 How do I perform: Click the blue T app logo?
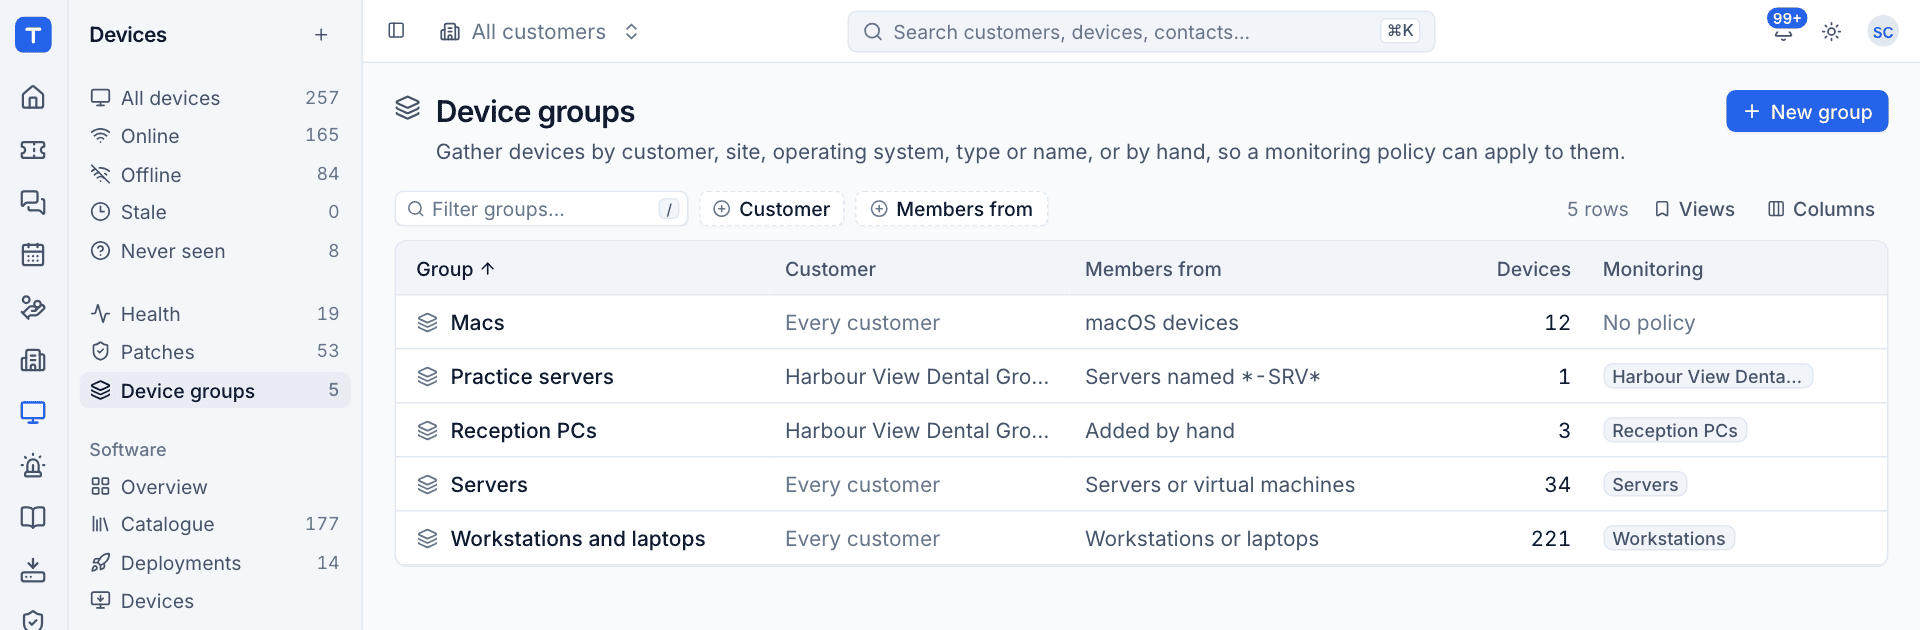33,35
